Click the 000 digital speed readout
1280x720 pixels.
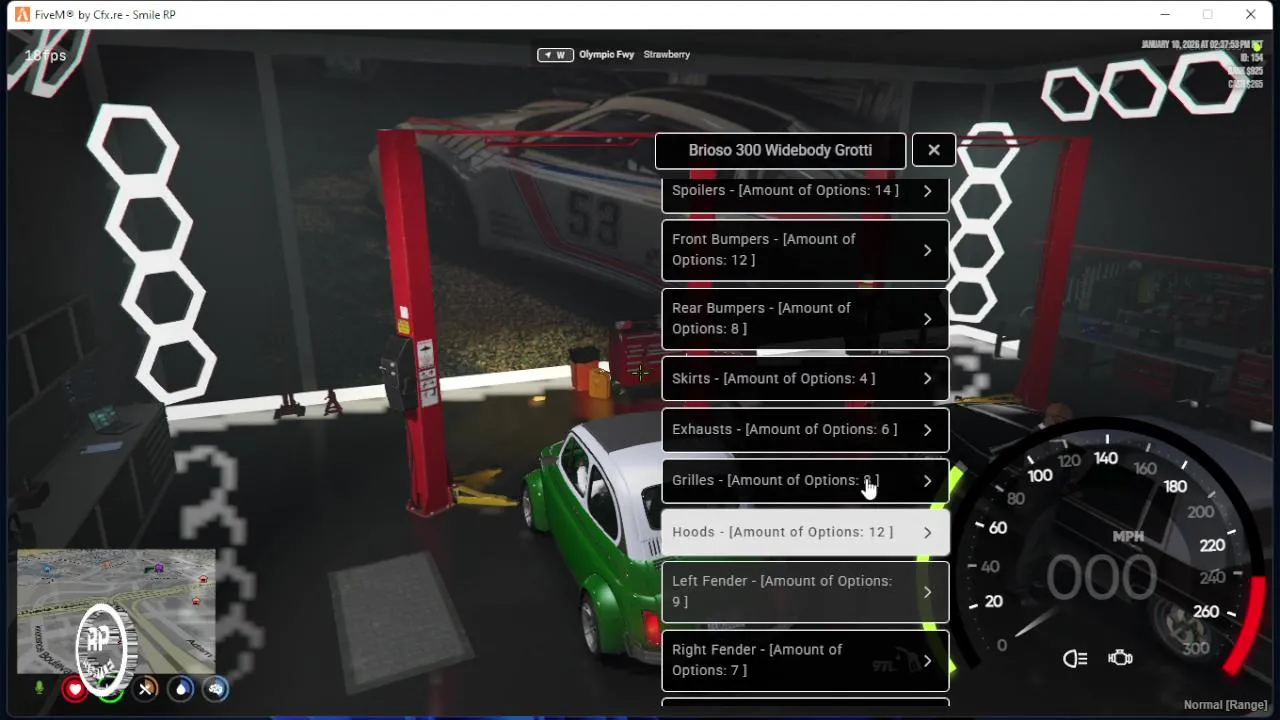point(1101,578)
